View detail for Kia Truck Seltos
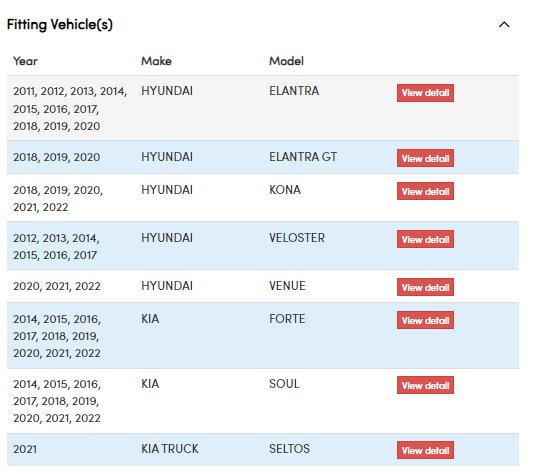This screenshot has height=474, width=538. 425,450
